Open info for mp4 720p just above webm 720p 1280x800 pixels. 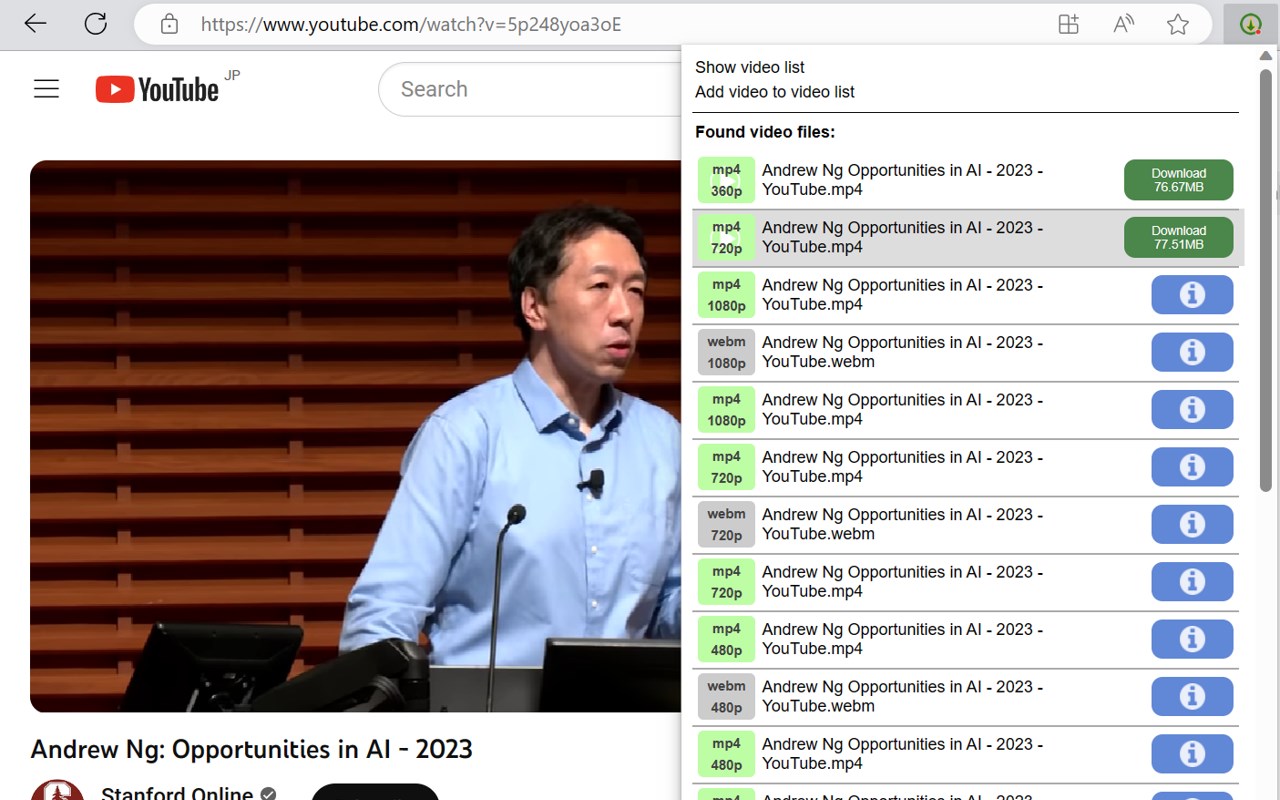click(1192, 467)
